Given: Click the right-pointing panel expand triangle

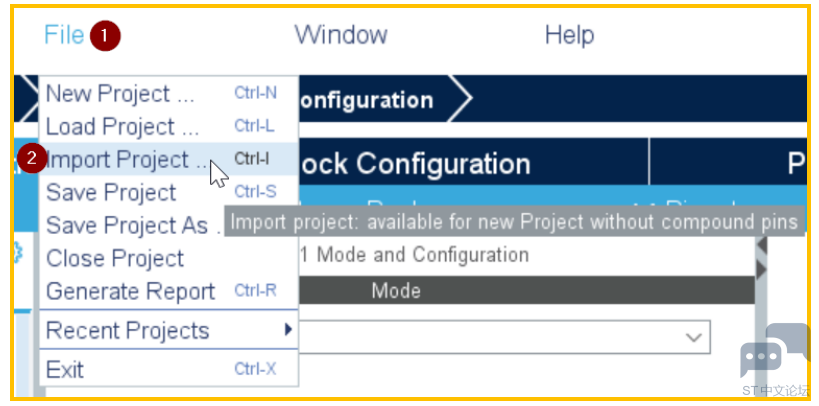Looking at the screenshot, I should coord(761,270).
